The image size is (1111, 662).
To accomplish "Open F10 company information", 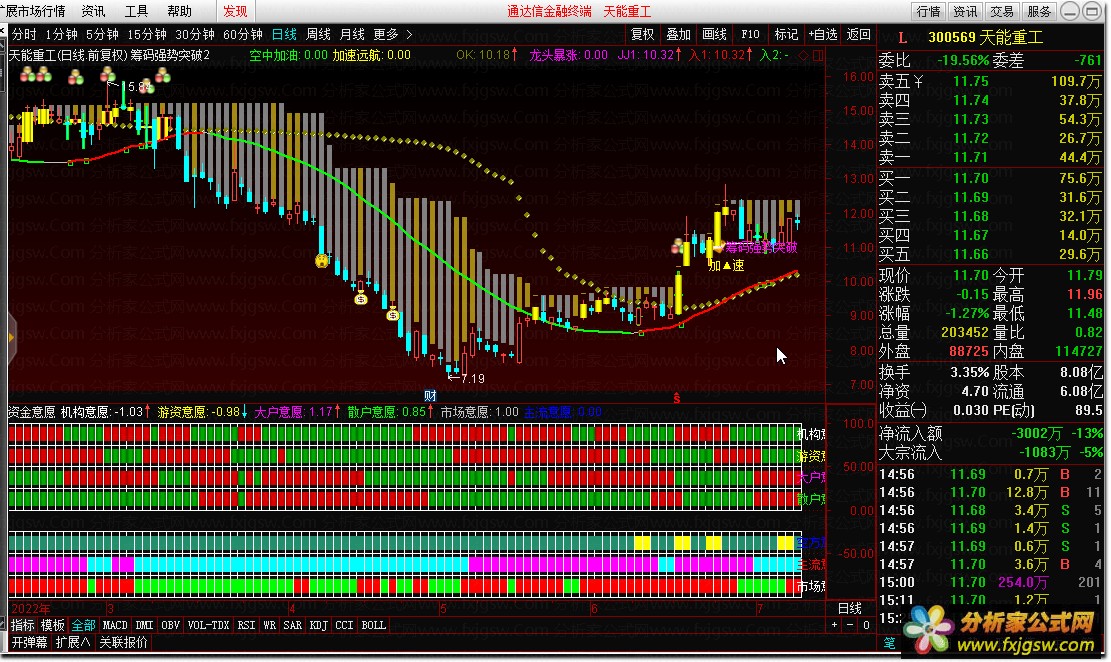I will [x=750, y=34].
